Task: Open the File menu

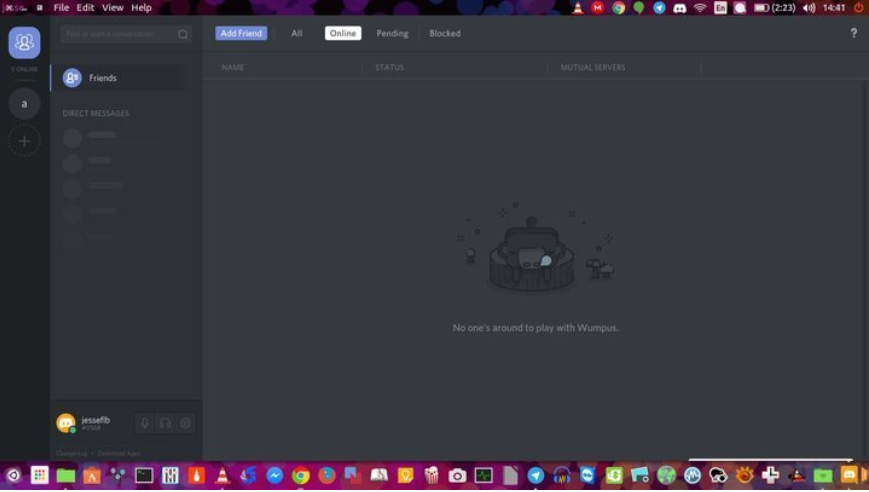Action: point(61,8)
